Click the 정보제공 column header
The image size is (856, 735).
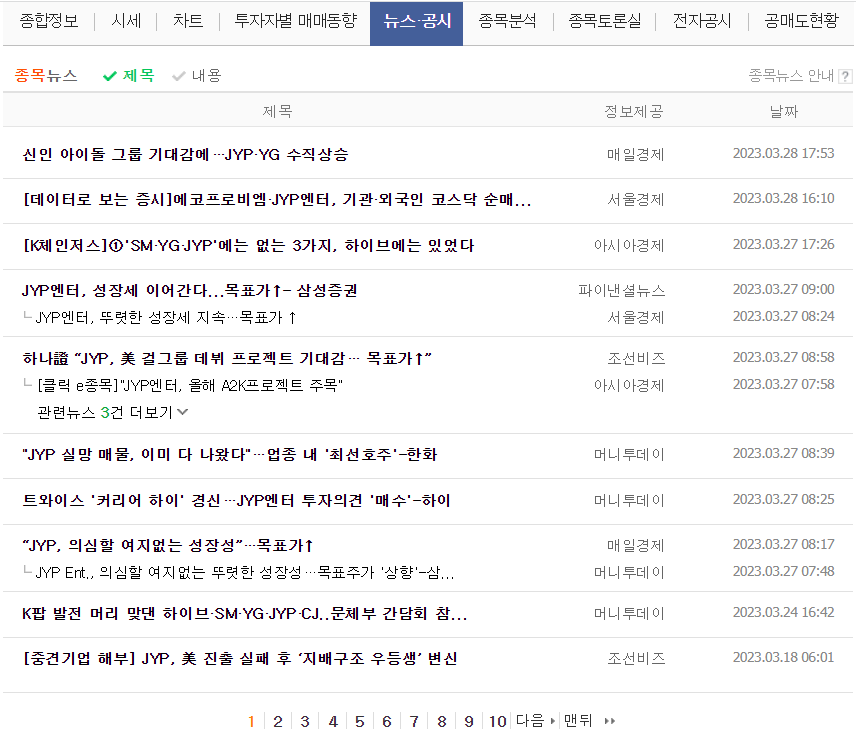pos(634,111)
